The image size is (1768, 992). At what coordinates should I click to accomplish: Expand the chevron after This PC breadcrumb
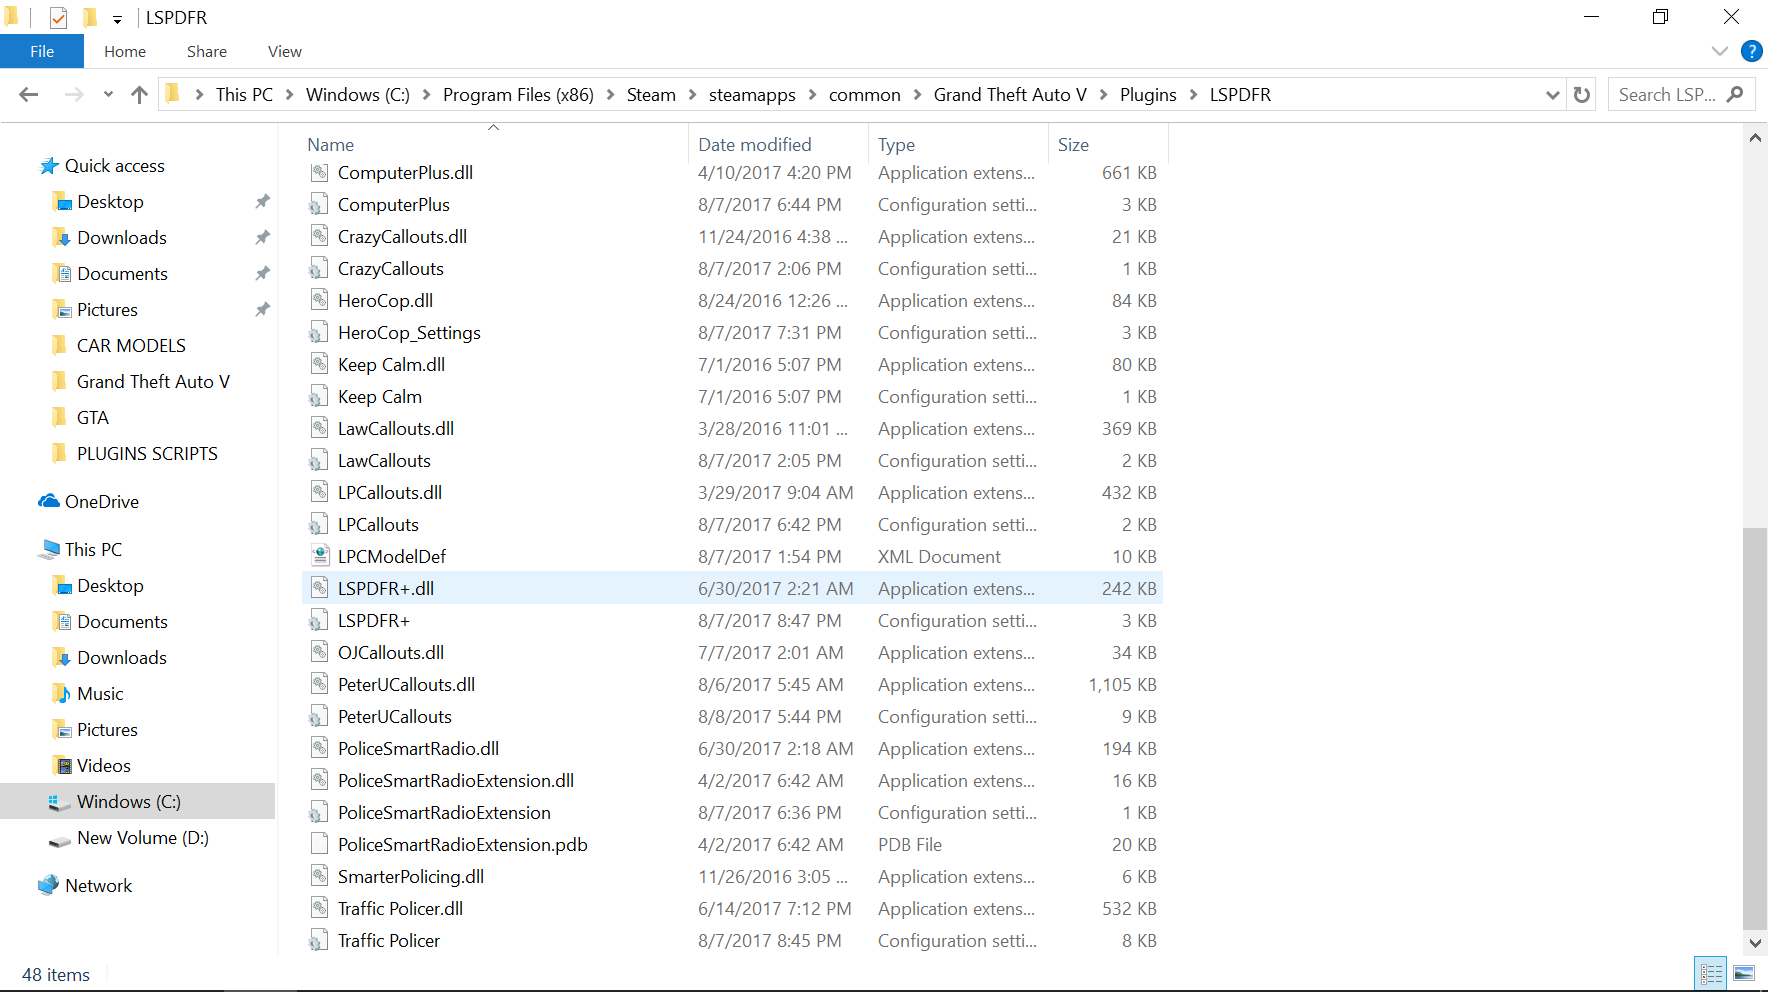(289, 95)
